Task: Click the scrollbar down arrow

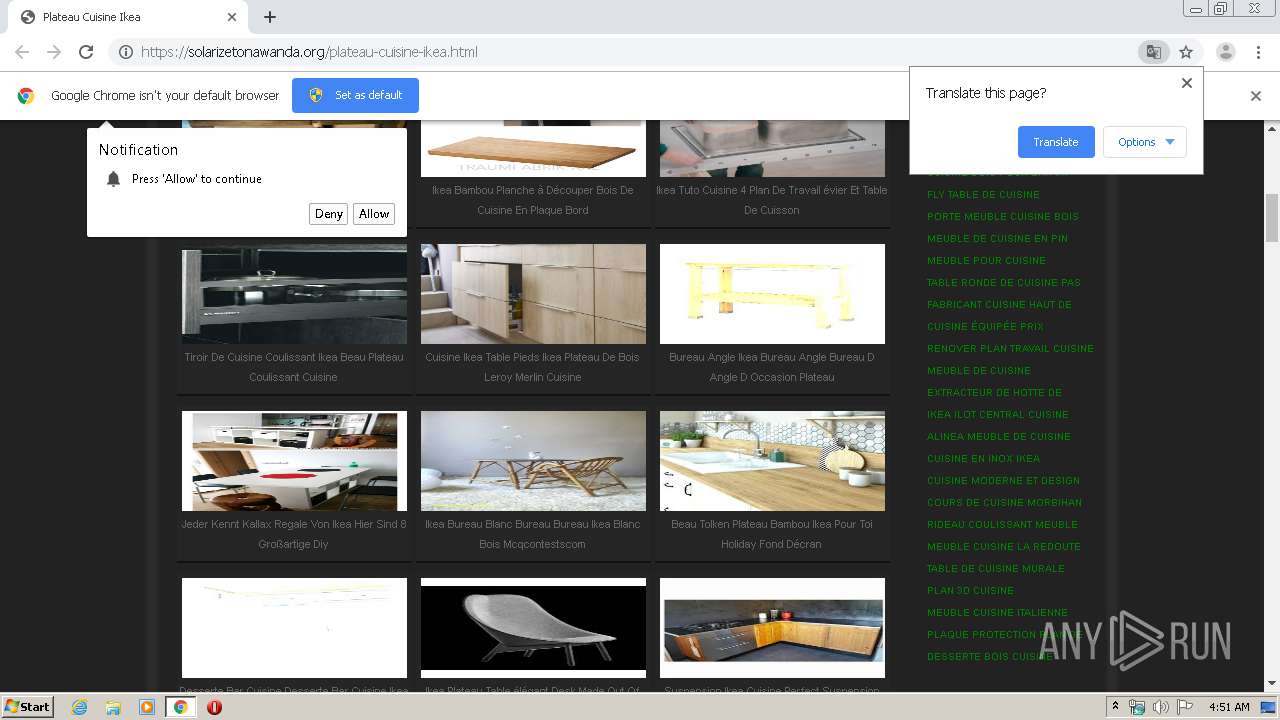Action: 1272,684
